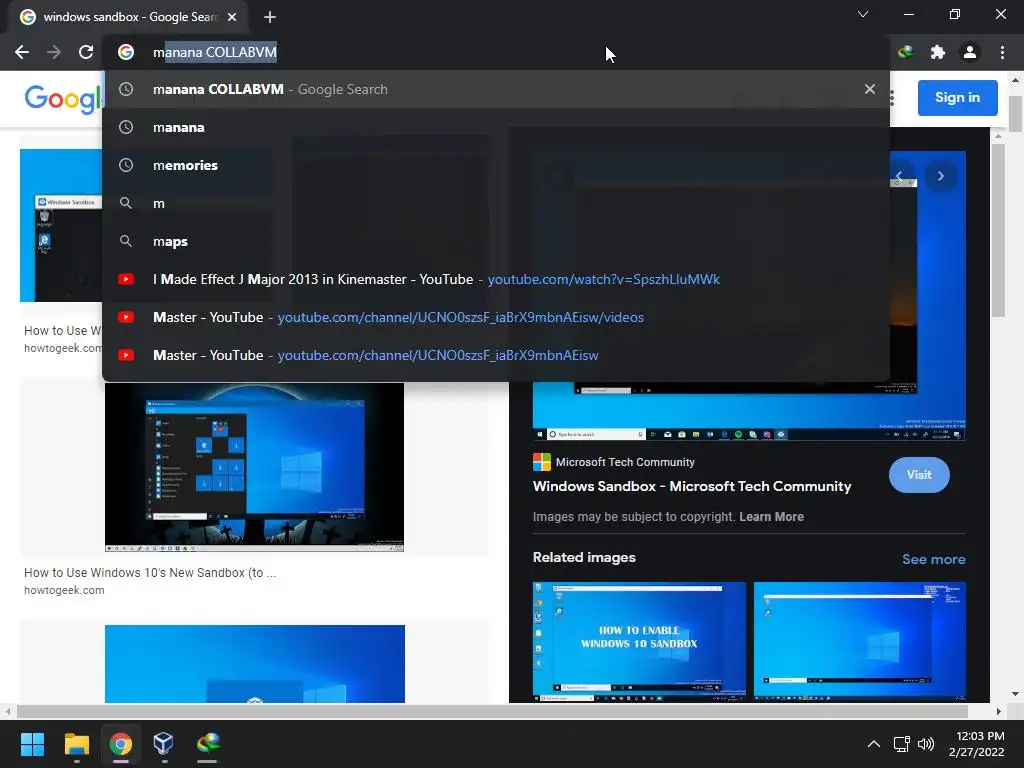1024x768 pixels.
Task: Open the tab search chevron
Action: [x=863, y=14]
